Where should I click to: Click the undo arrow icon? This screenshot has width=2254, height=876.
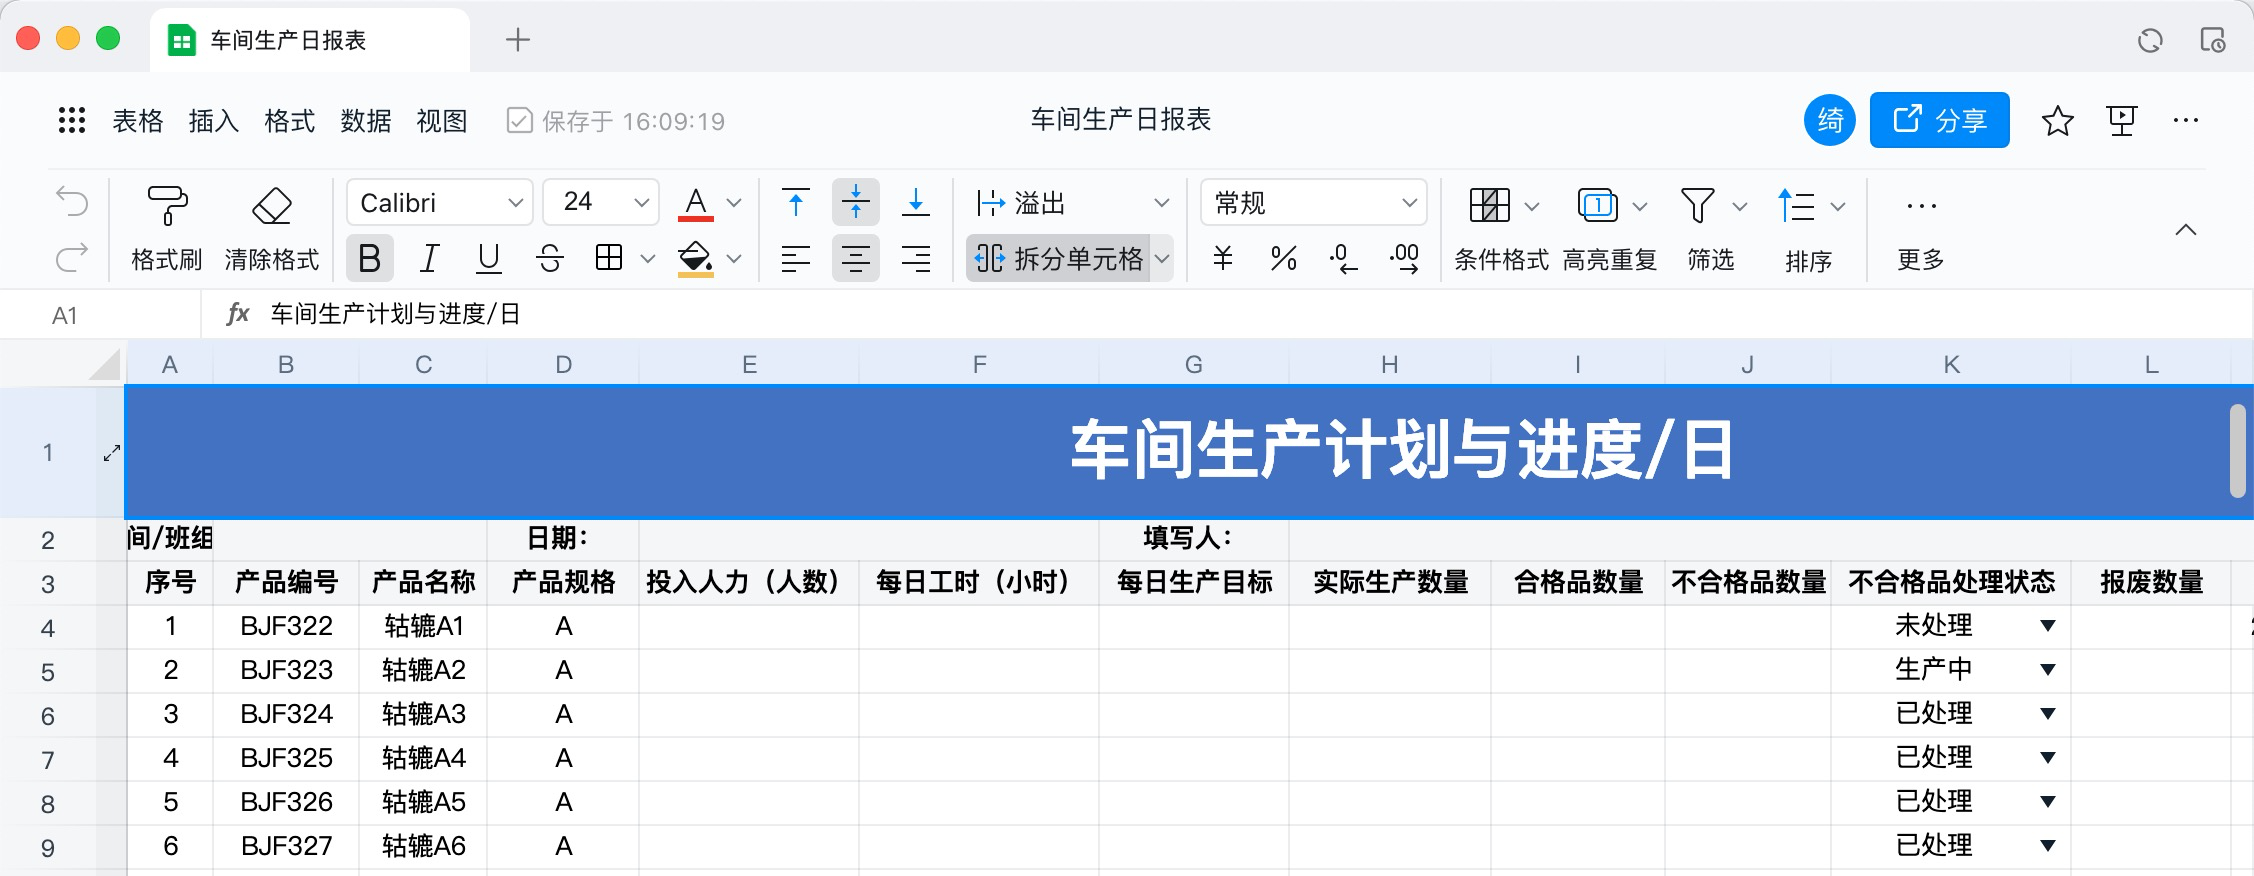click(x=72, y=202)
